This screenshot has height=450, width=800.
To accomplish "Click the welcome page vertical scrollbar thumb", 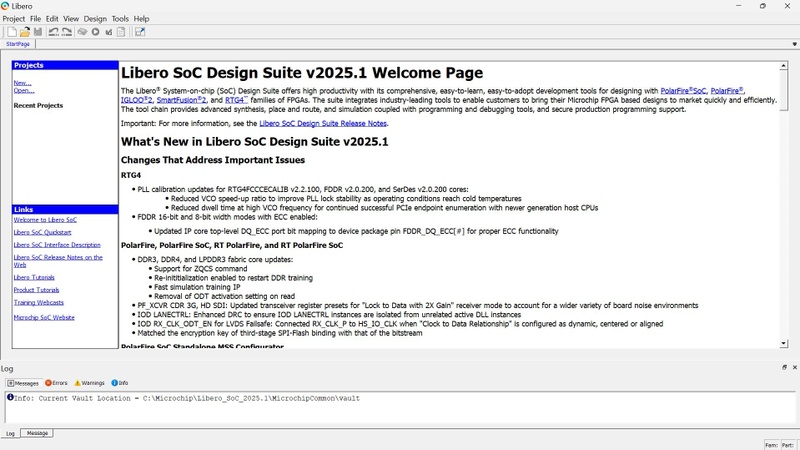I will (784, 90).
